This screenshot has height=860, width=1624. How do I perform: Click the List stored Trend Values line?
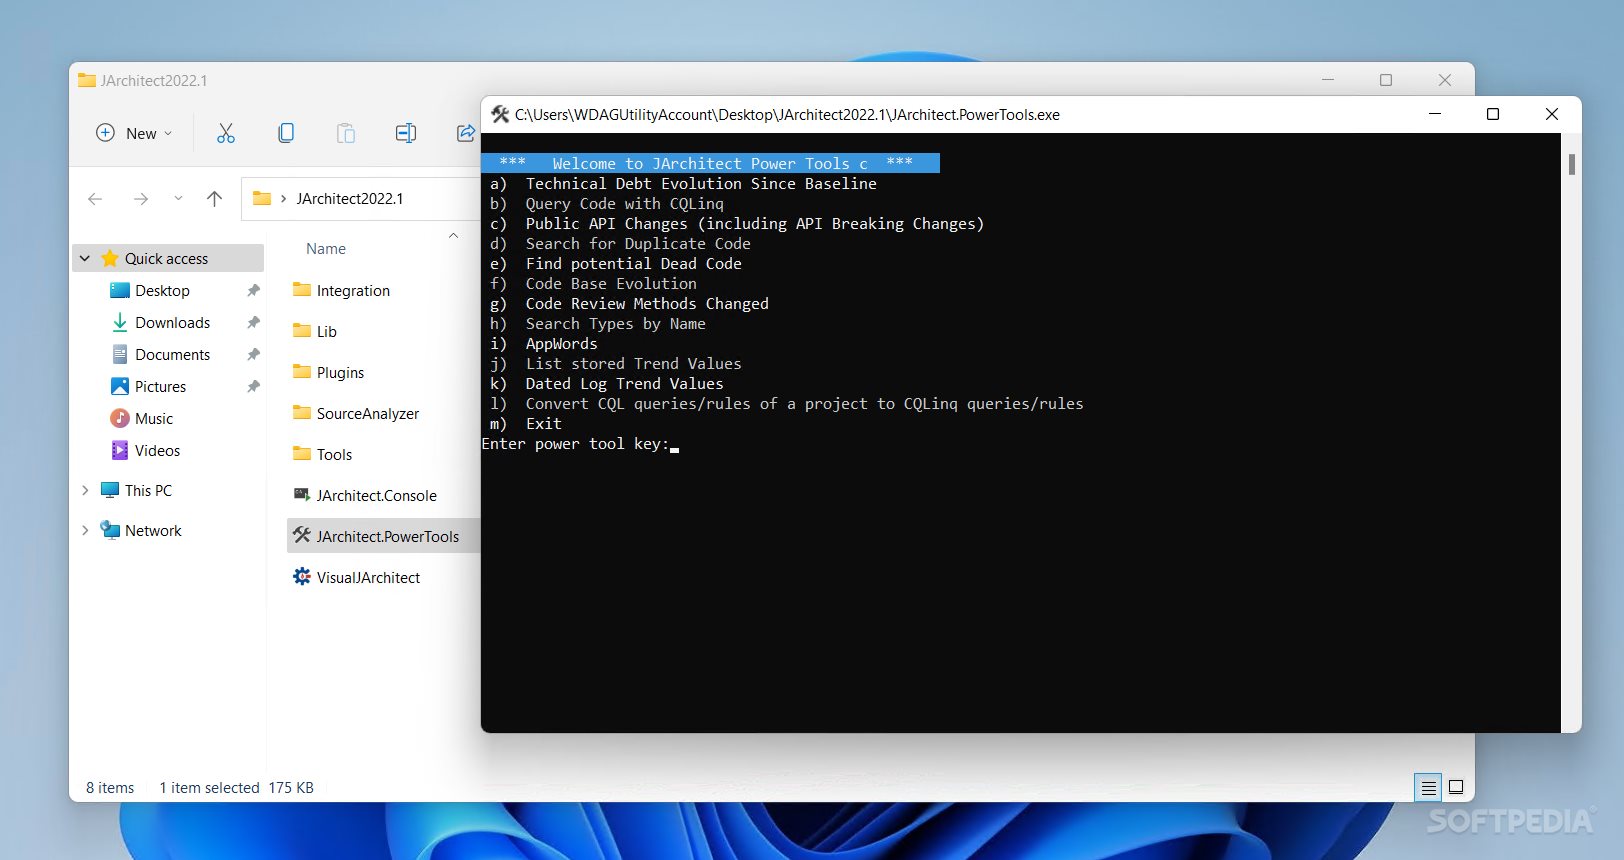[616, 364]
